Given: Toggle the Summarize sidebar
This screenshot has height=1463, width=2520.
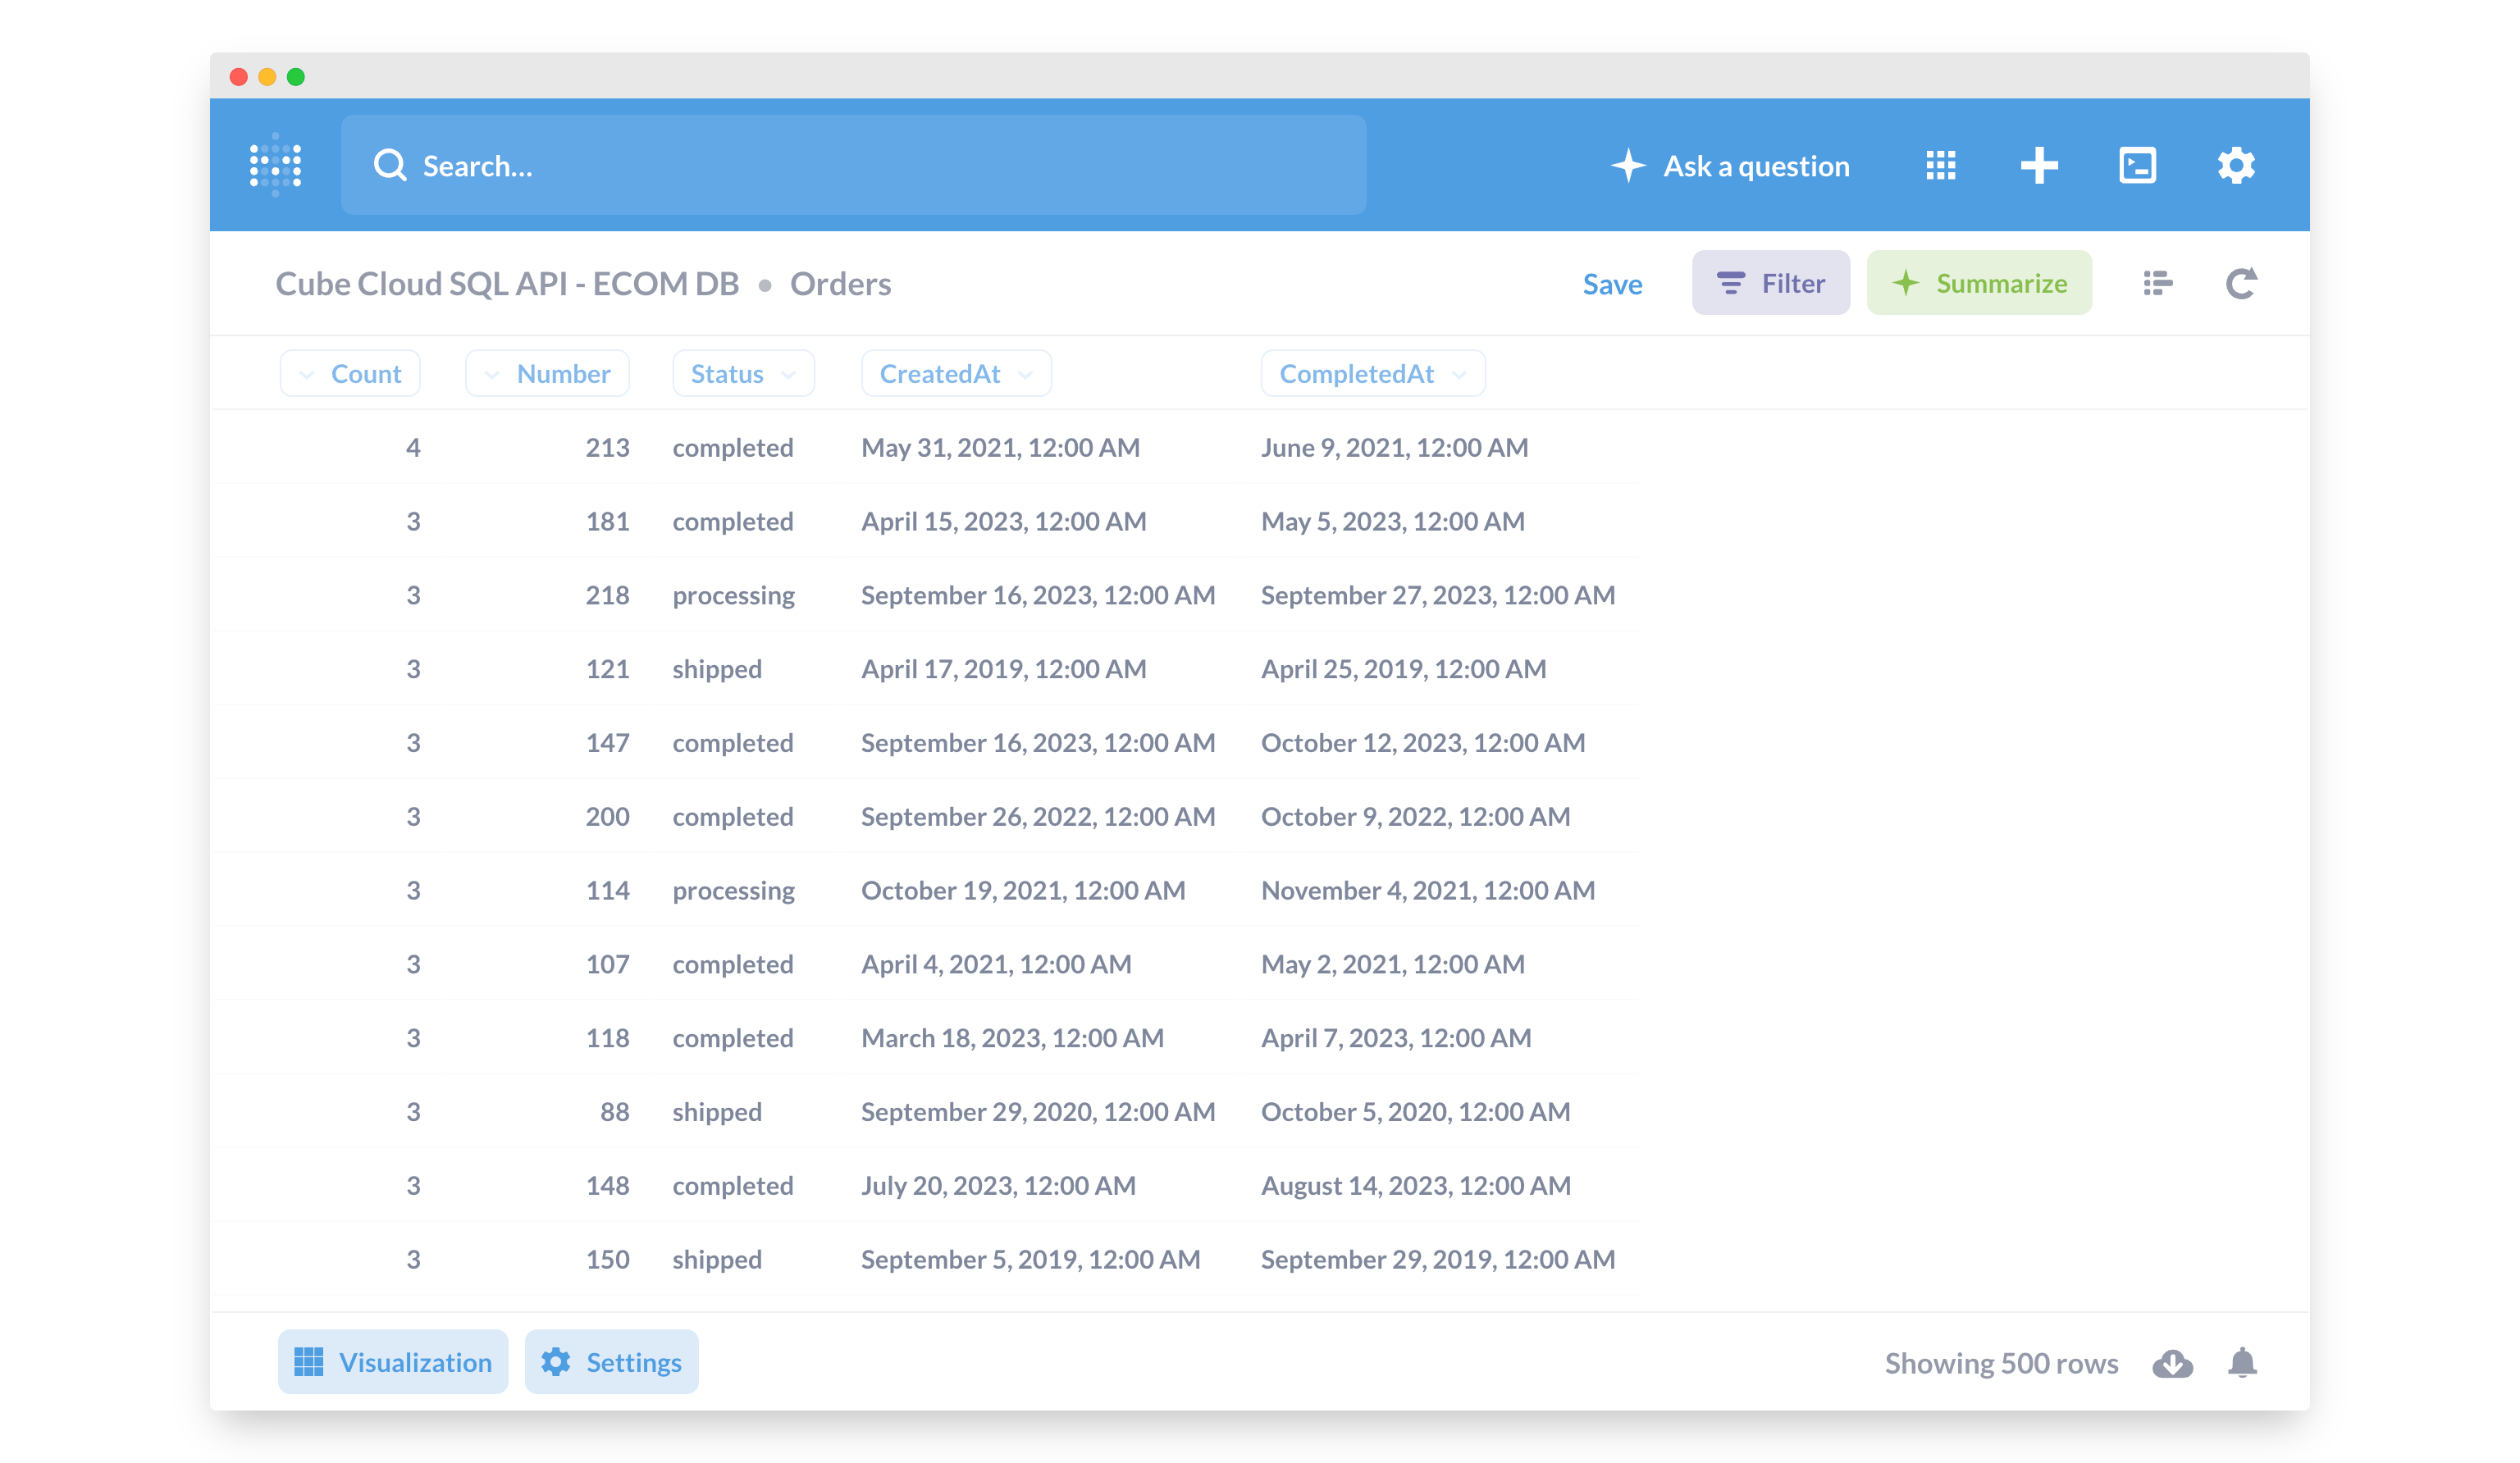Looking at the screenshot, I should click(x=1979, y=283).
